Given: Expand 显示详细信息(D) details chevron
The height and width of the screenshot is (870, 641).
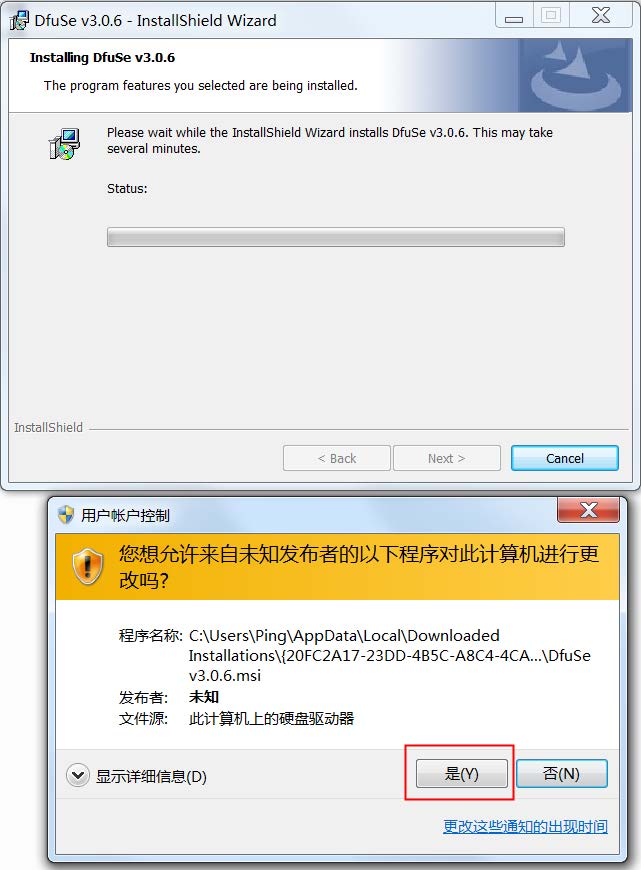Looking at the screenshot, I should [x=78, y=775].
